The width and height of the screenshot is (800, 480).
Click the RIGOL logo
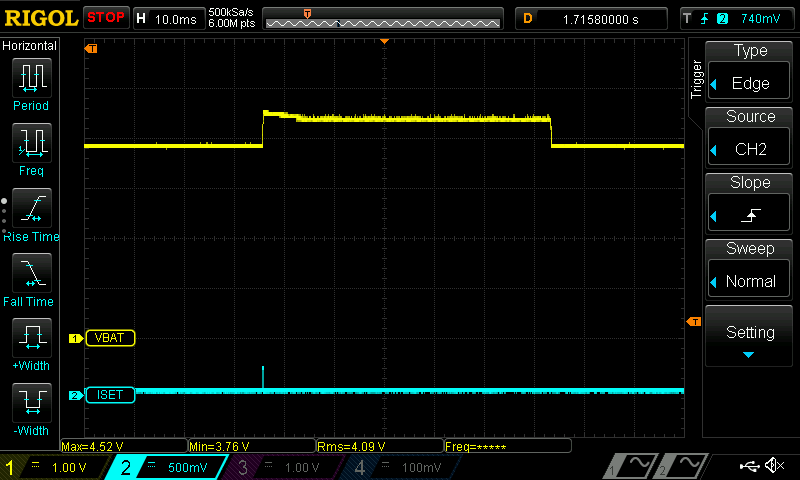click(x=41, y=18)
